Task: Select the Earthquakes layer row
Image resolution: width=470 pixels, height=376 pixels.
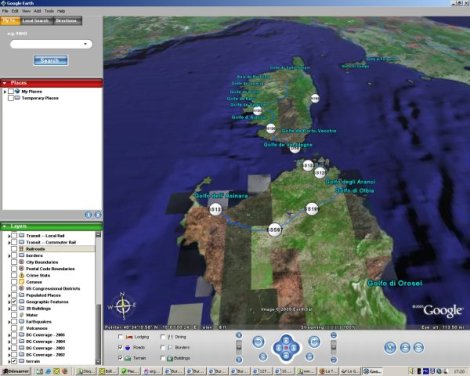Action: (39, 322)
